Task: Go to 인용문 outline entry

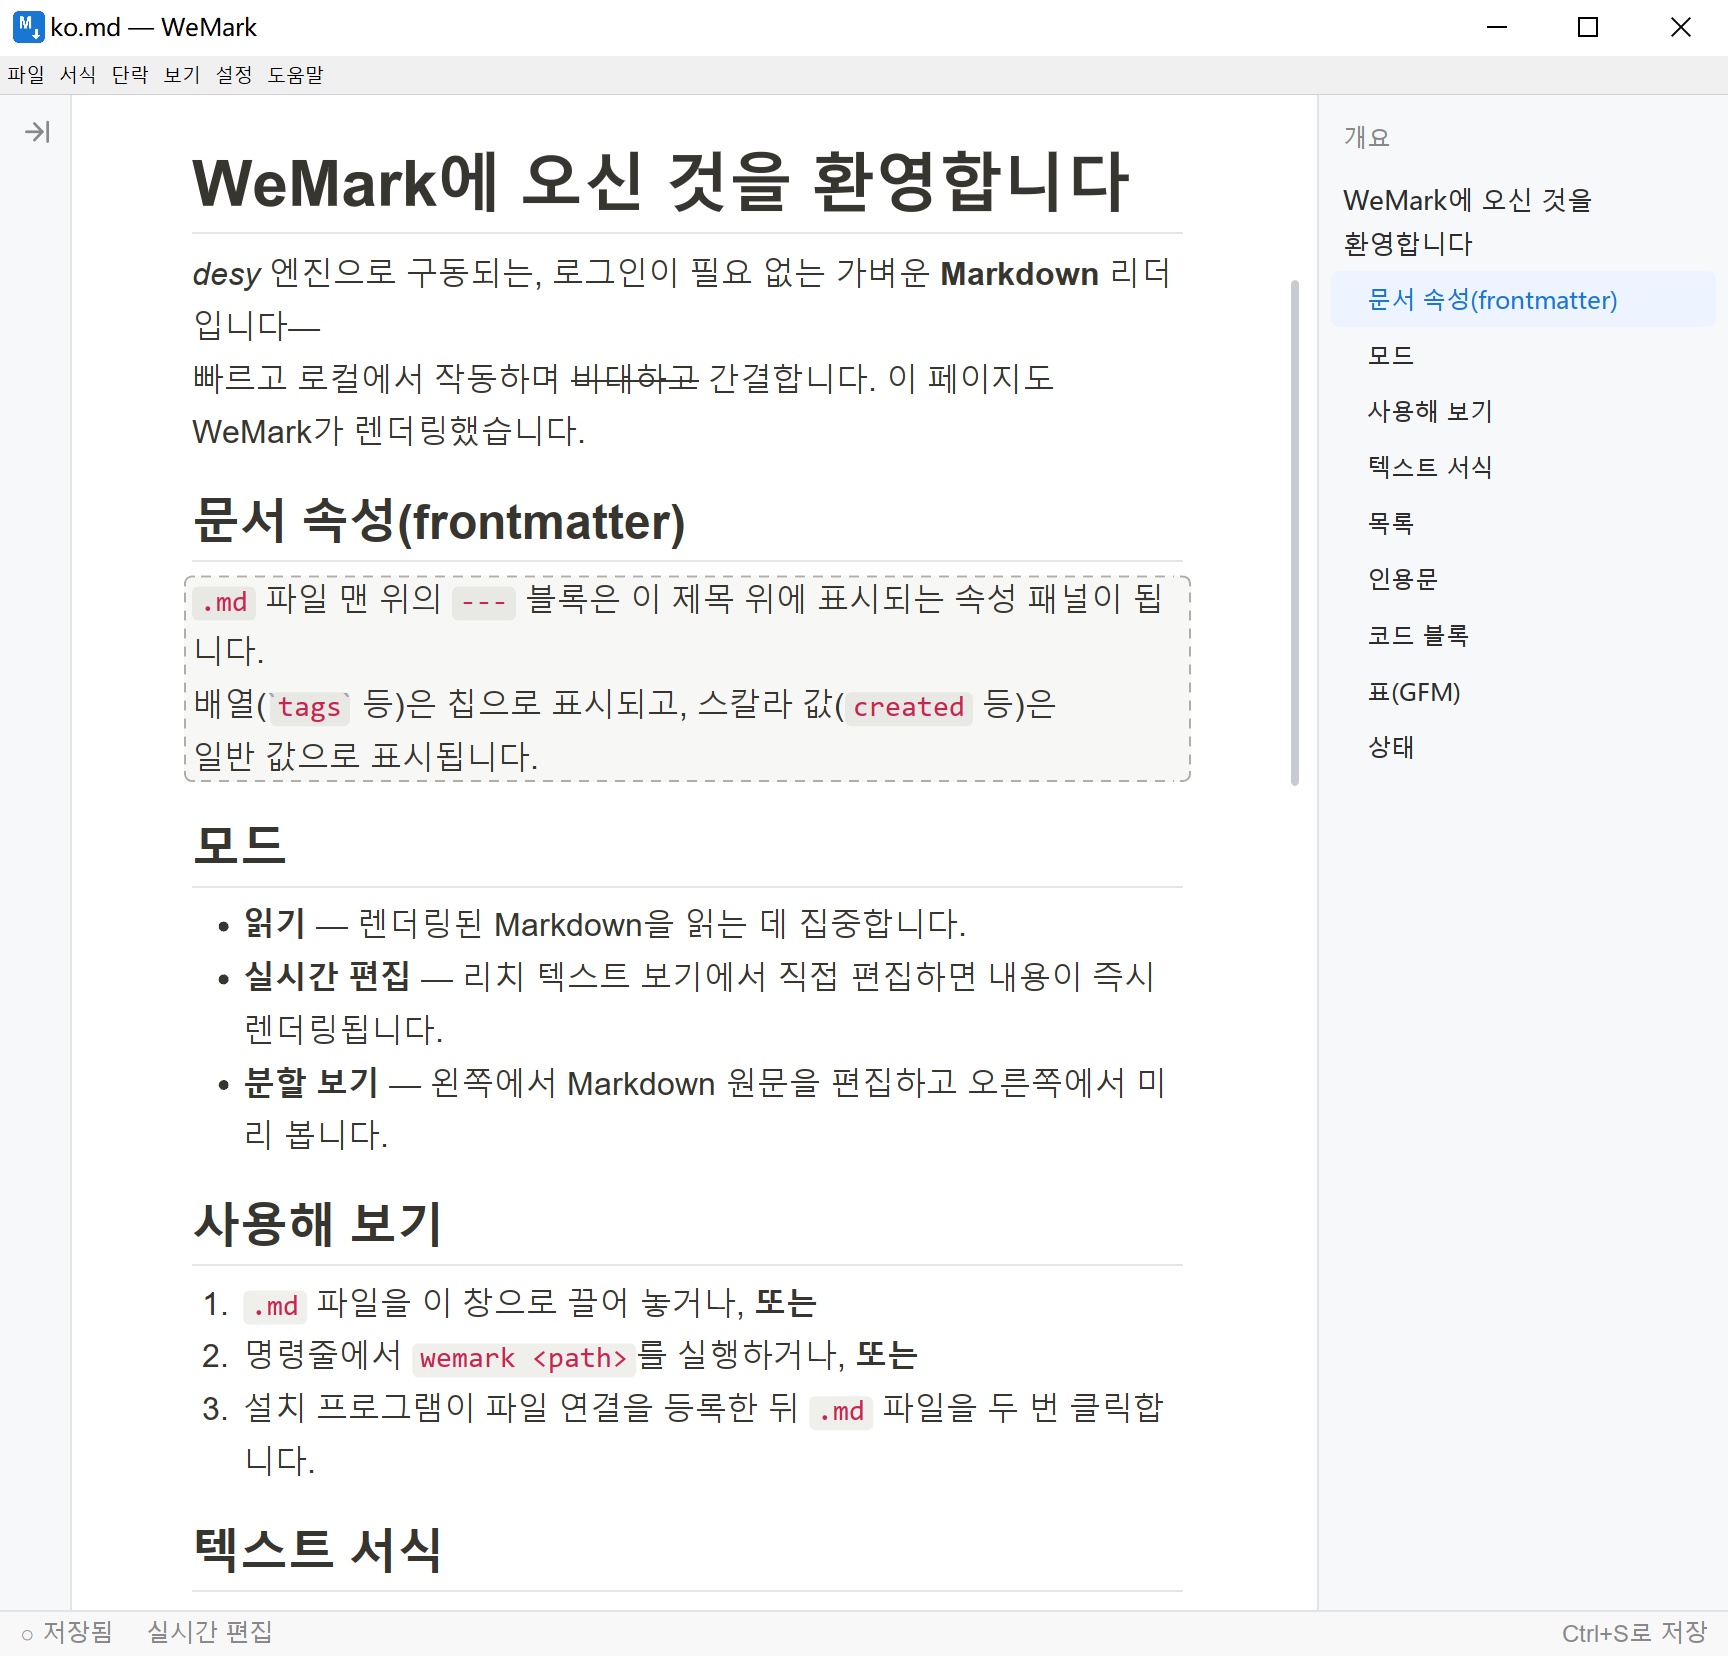Action: click(1523, 579)
